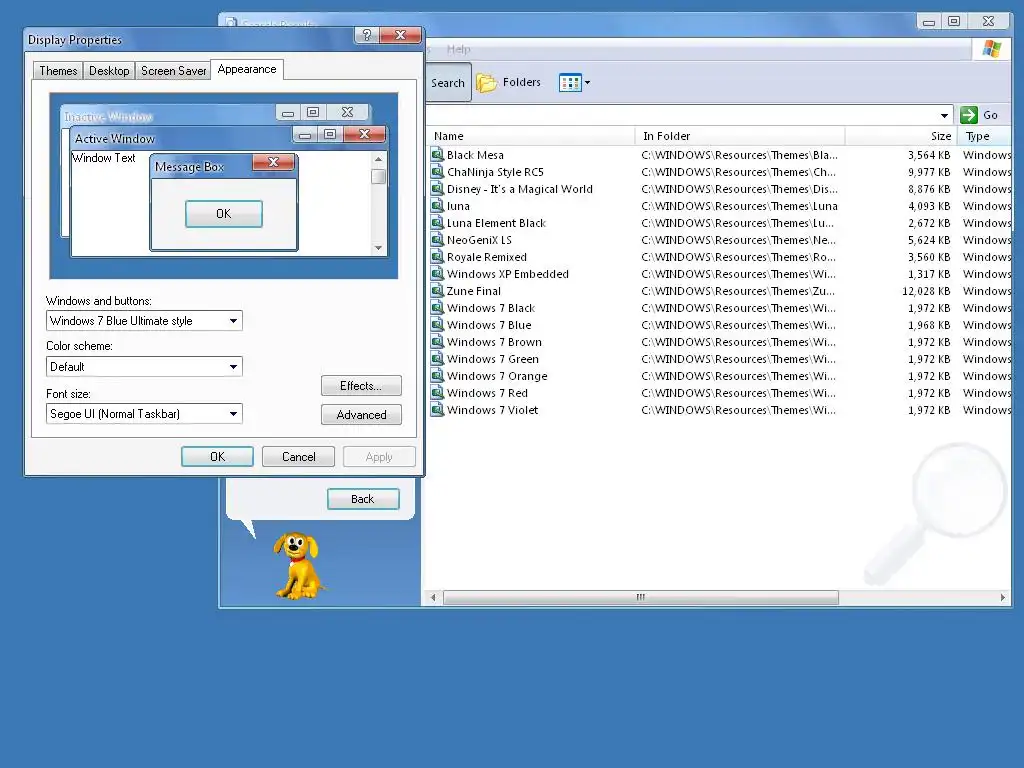Click the Disney Magical World file icon

coord(438,189)
